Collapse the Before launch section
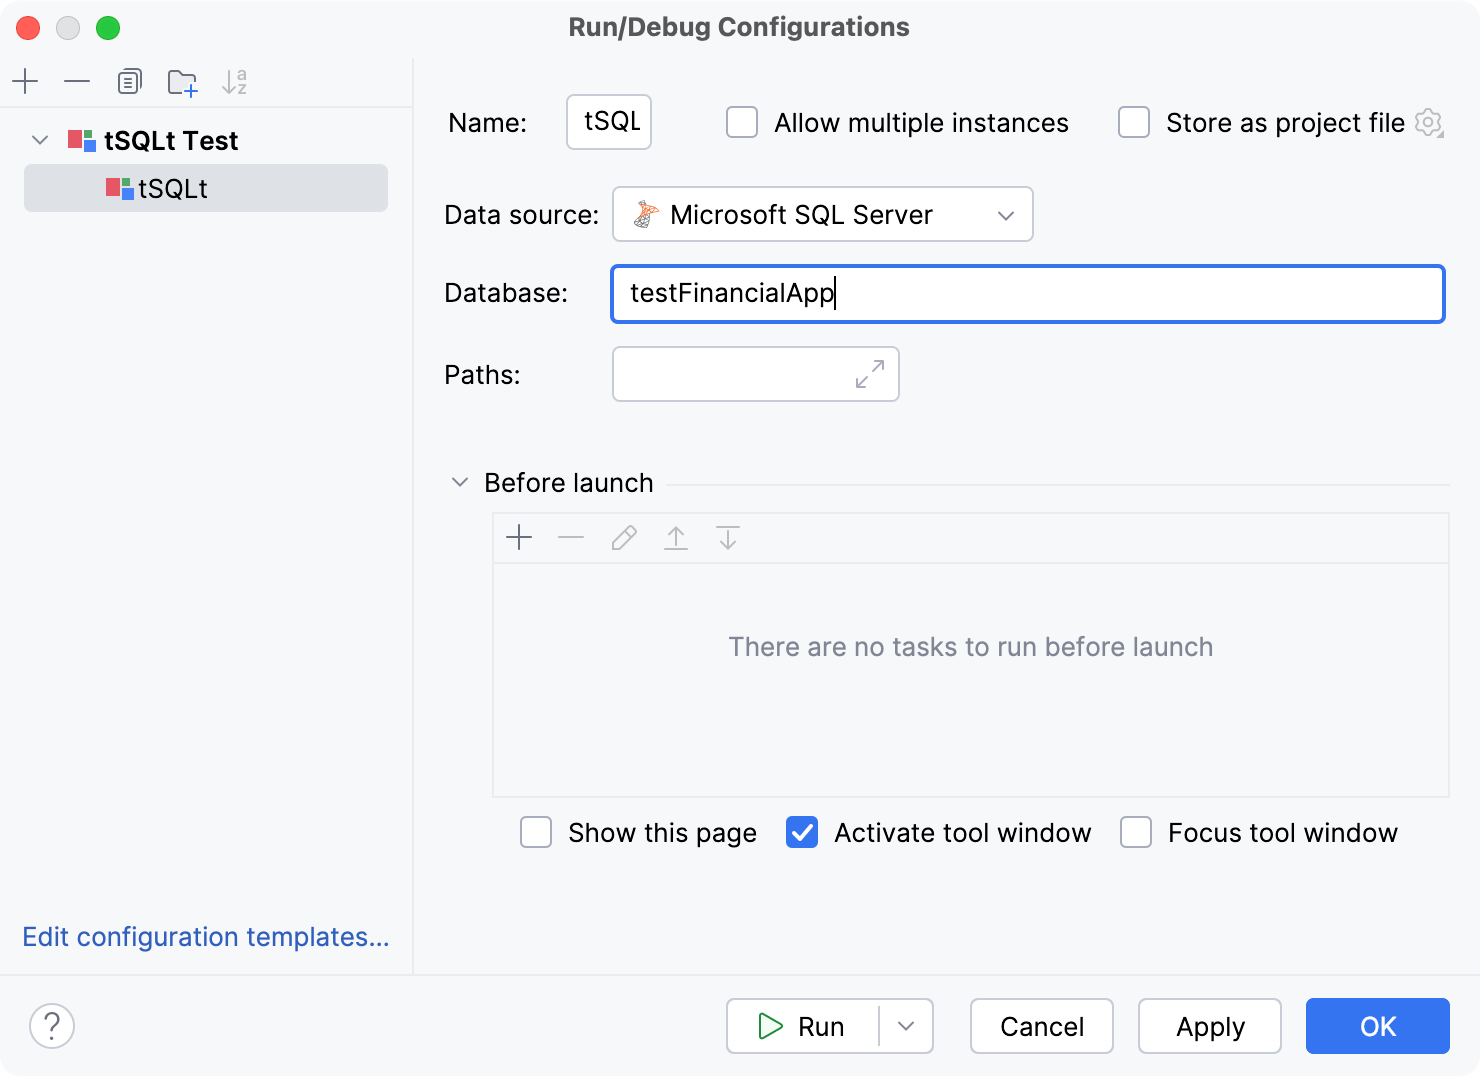The image size is (1480, 1076). (x=459, y=482)
